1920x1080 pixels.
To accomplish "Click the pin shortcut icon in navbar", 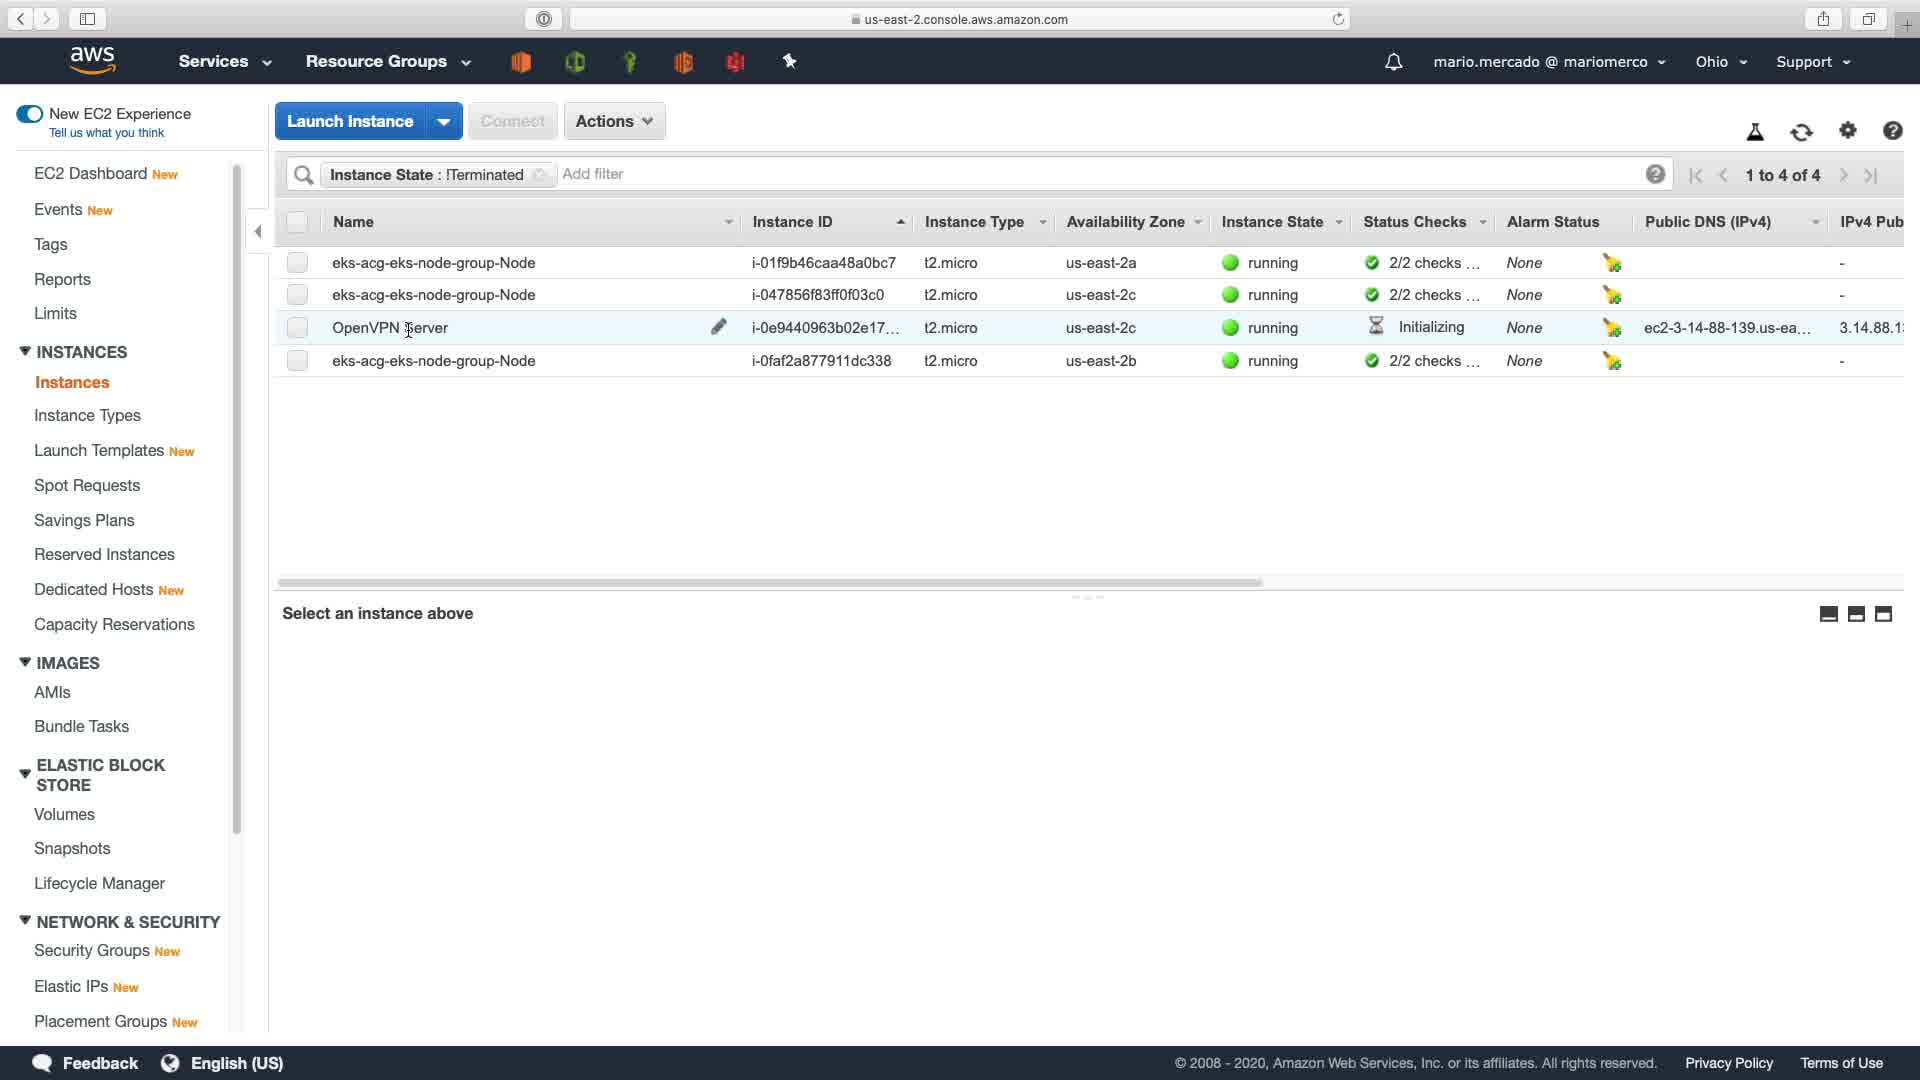I will click(x=789, y=62).
